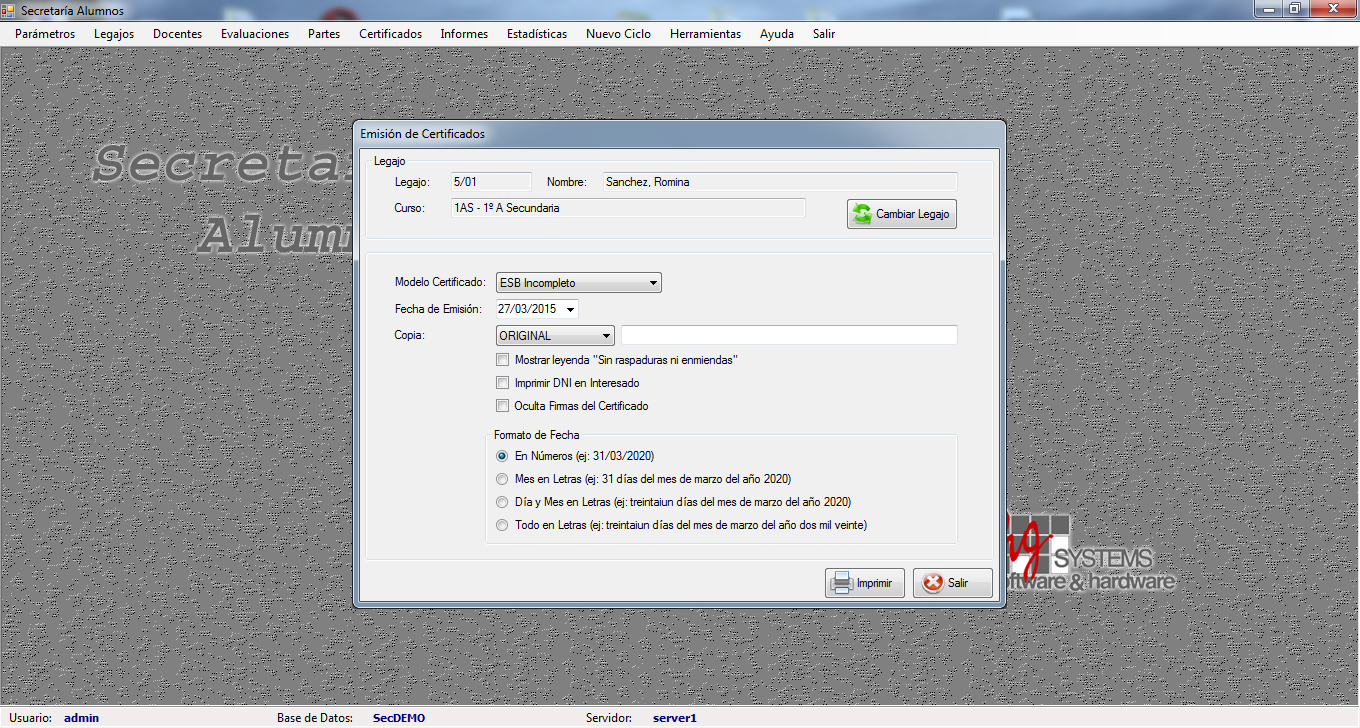Check Imprimir DNI en Interesado

(x=503, y=383)
